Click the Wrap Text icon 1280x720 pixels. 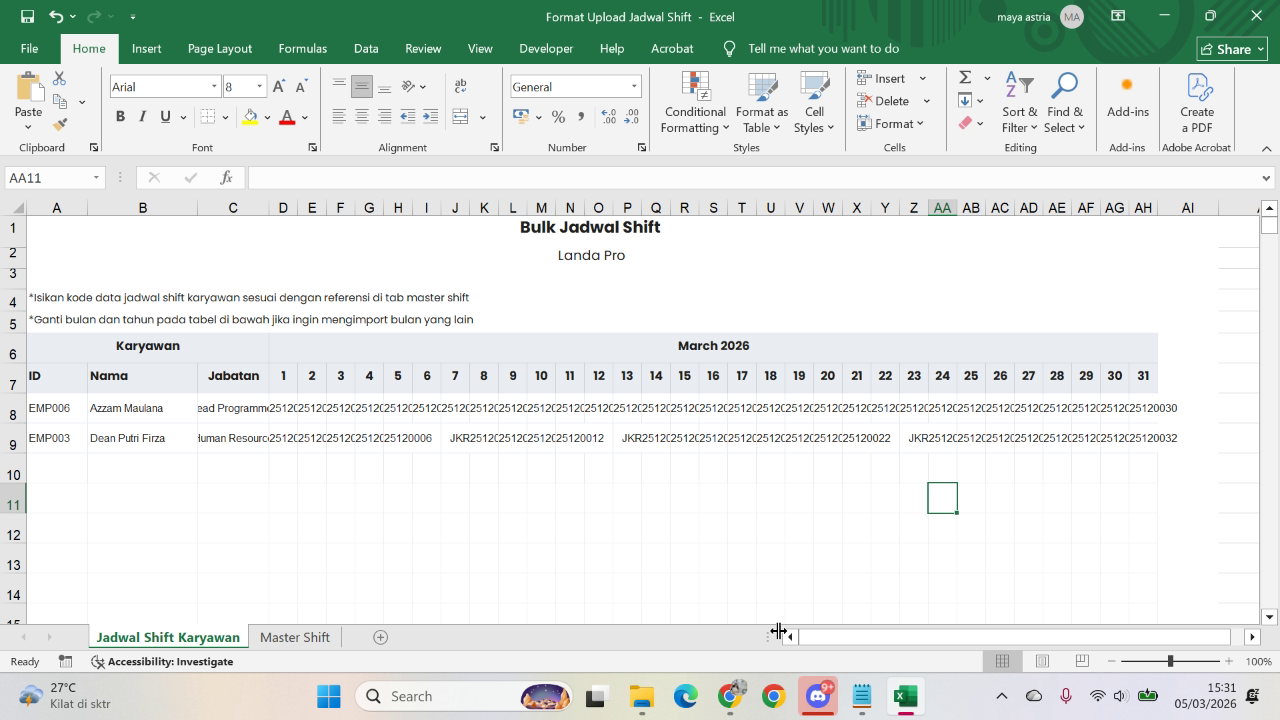pos(460,87)
